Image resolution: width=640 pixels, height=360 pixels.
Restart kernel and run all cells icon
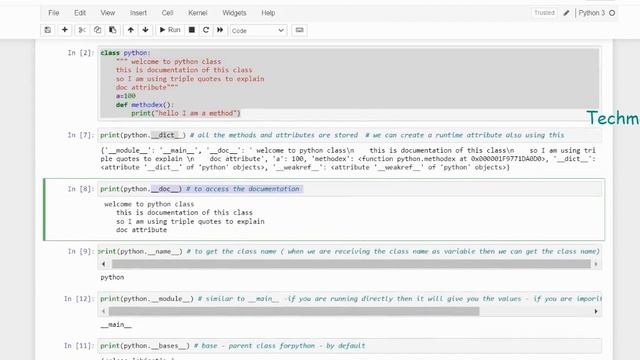[x=220, y=30]
